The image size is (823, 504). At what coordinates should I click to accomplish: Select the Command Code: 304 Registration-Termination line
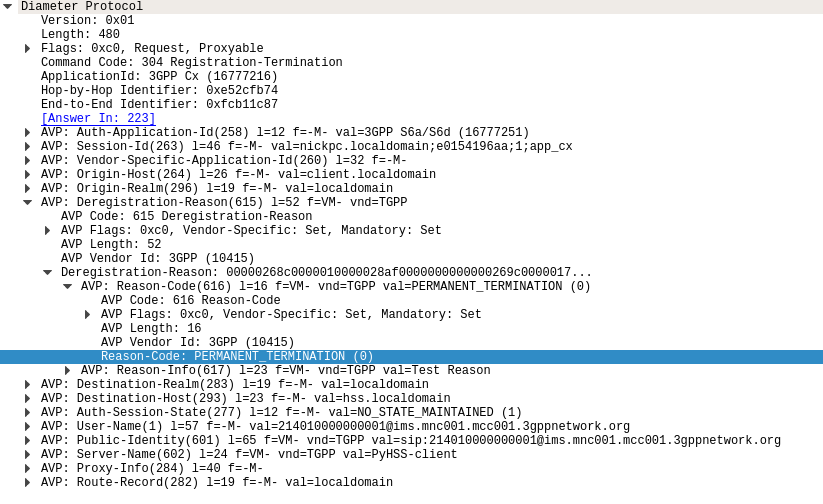[192, 62]
